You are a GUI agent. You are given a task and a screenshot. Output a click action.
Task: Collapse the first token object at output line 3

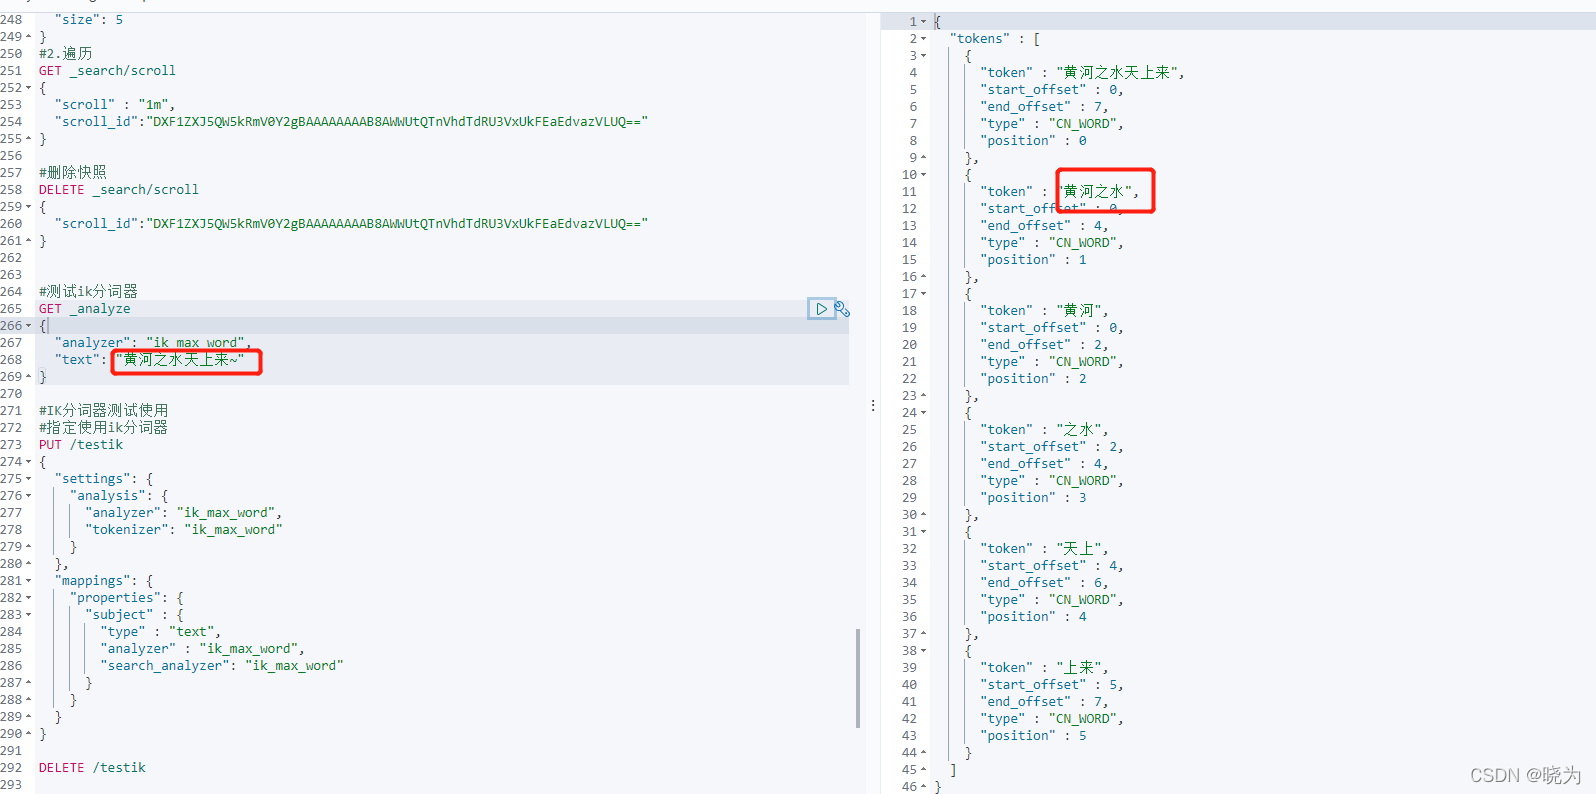coord(924,56)
